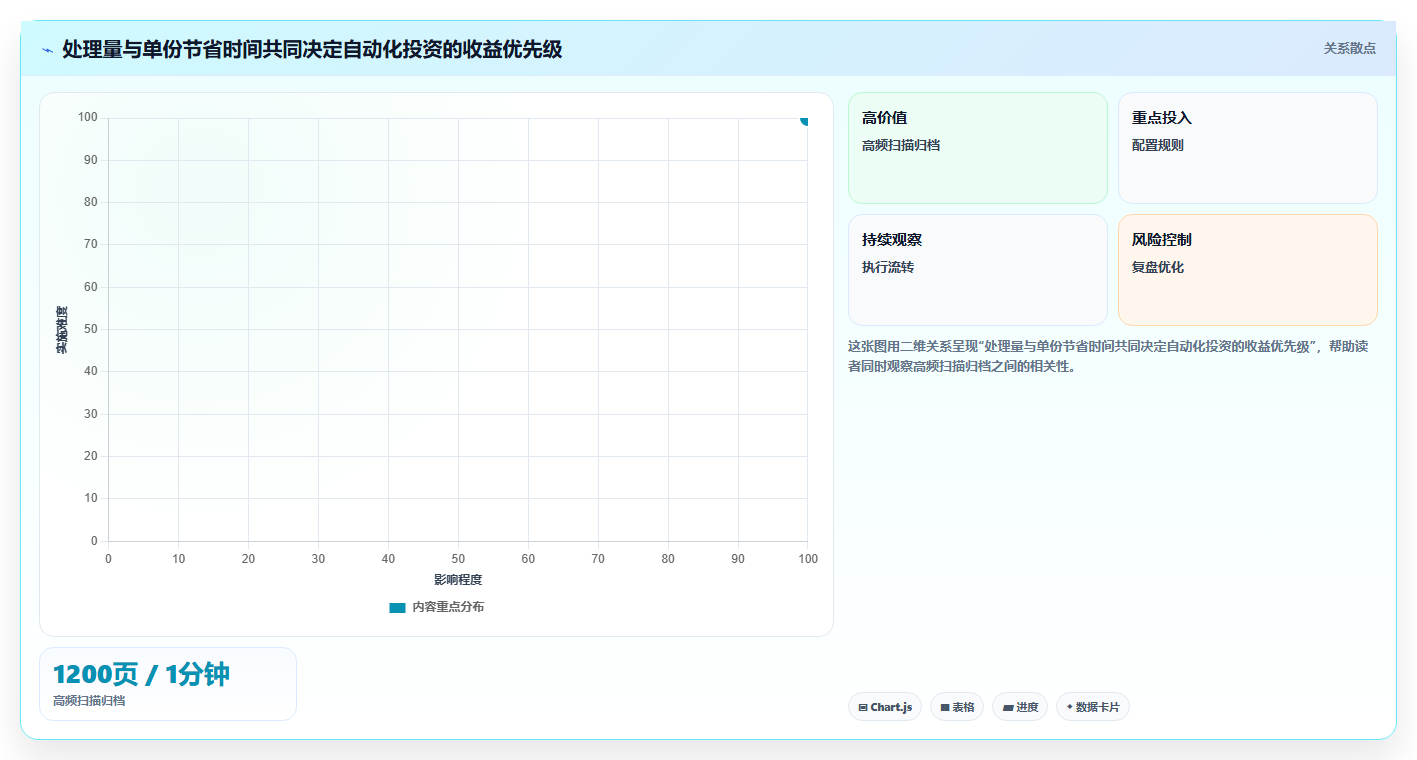Click the 内容重点分布 legend label
The width and height of the screenshot is (1417, 760).
pyautogui.click(x=448, y=607)
